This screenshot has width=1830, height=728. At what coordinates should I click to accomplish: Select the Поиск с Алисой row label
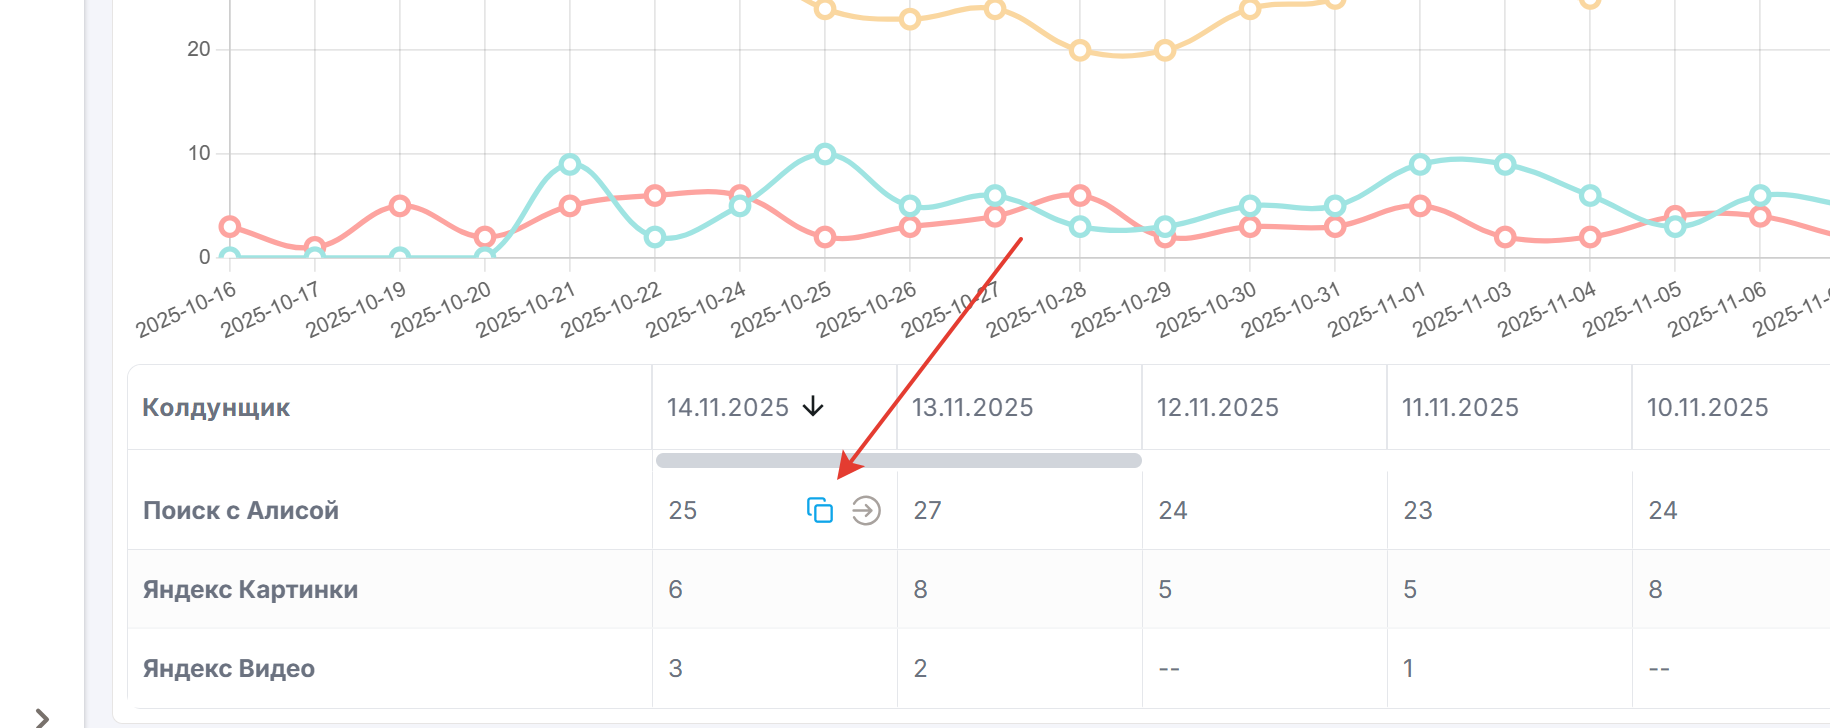click(x=241, y=510)
